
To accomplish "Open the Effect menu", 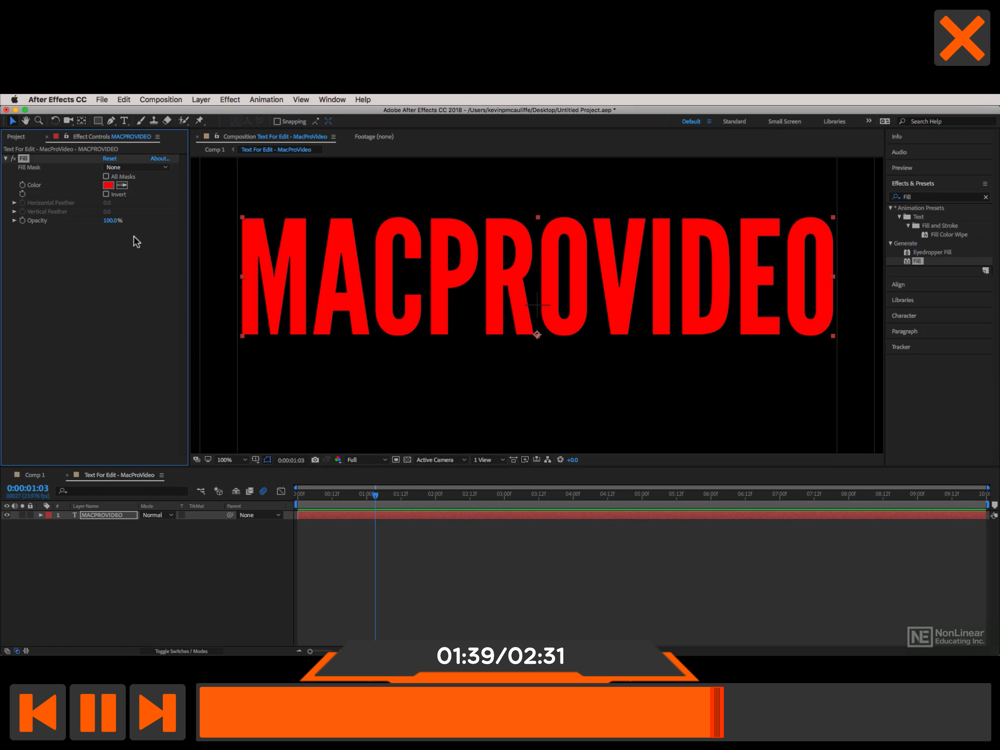I will (230, 99).
